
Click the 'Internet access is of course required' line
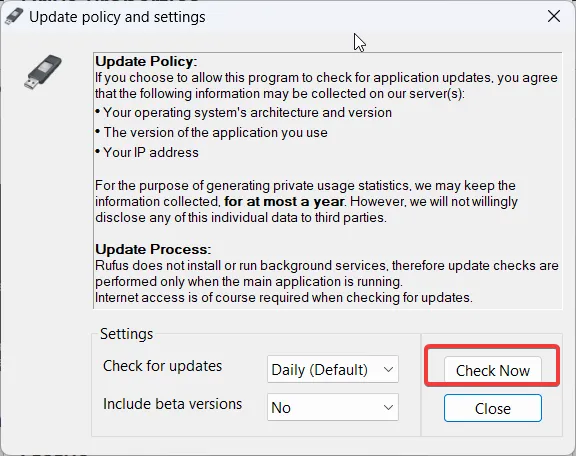[x=284, y=298]
